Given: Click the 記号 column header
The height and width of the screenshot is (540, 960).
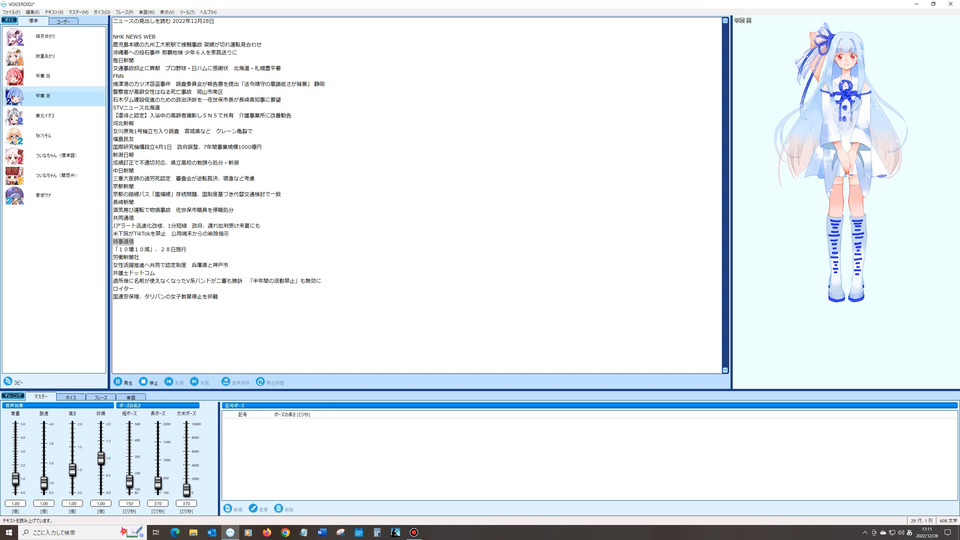Looking at the screenshot, I should [x=242, y=414].
